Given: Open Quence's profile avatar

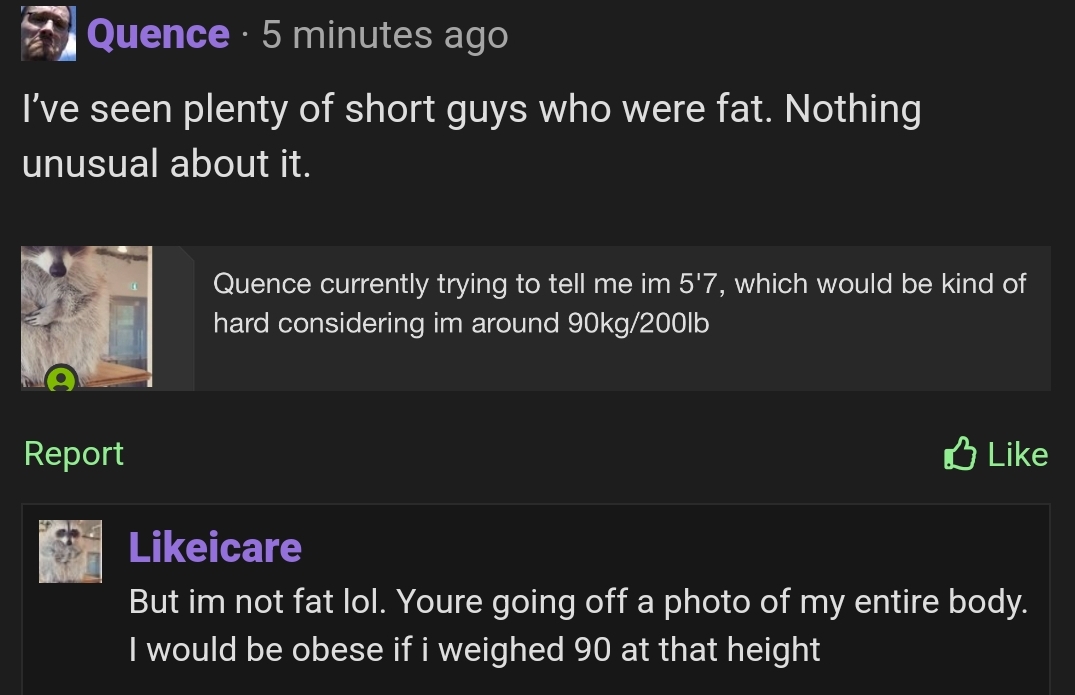Looking at the screenshot, I should pos(48,34).
